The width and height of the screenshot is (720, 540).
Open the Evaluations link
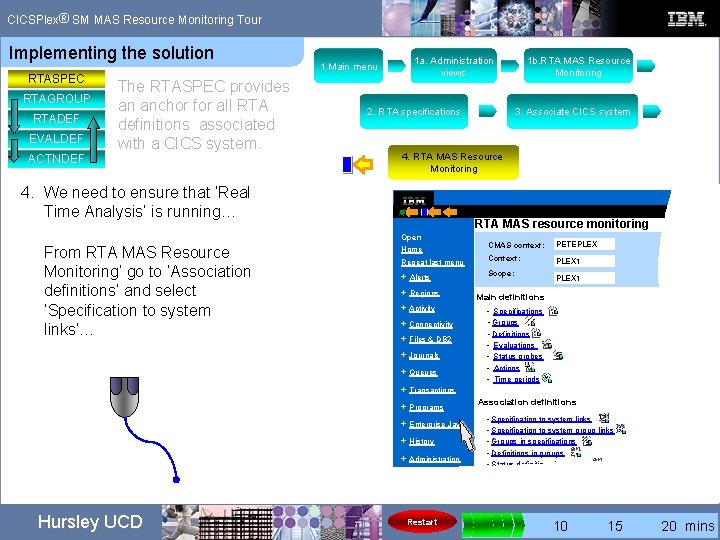(x=514, y=345)
